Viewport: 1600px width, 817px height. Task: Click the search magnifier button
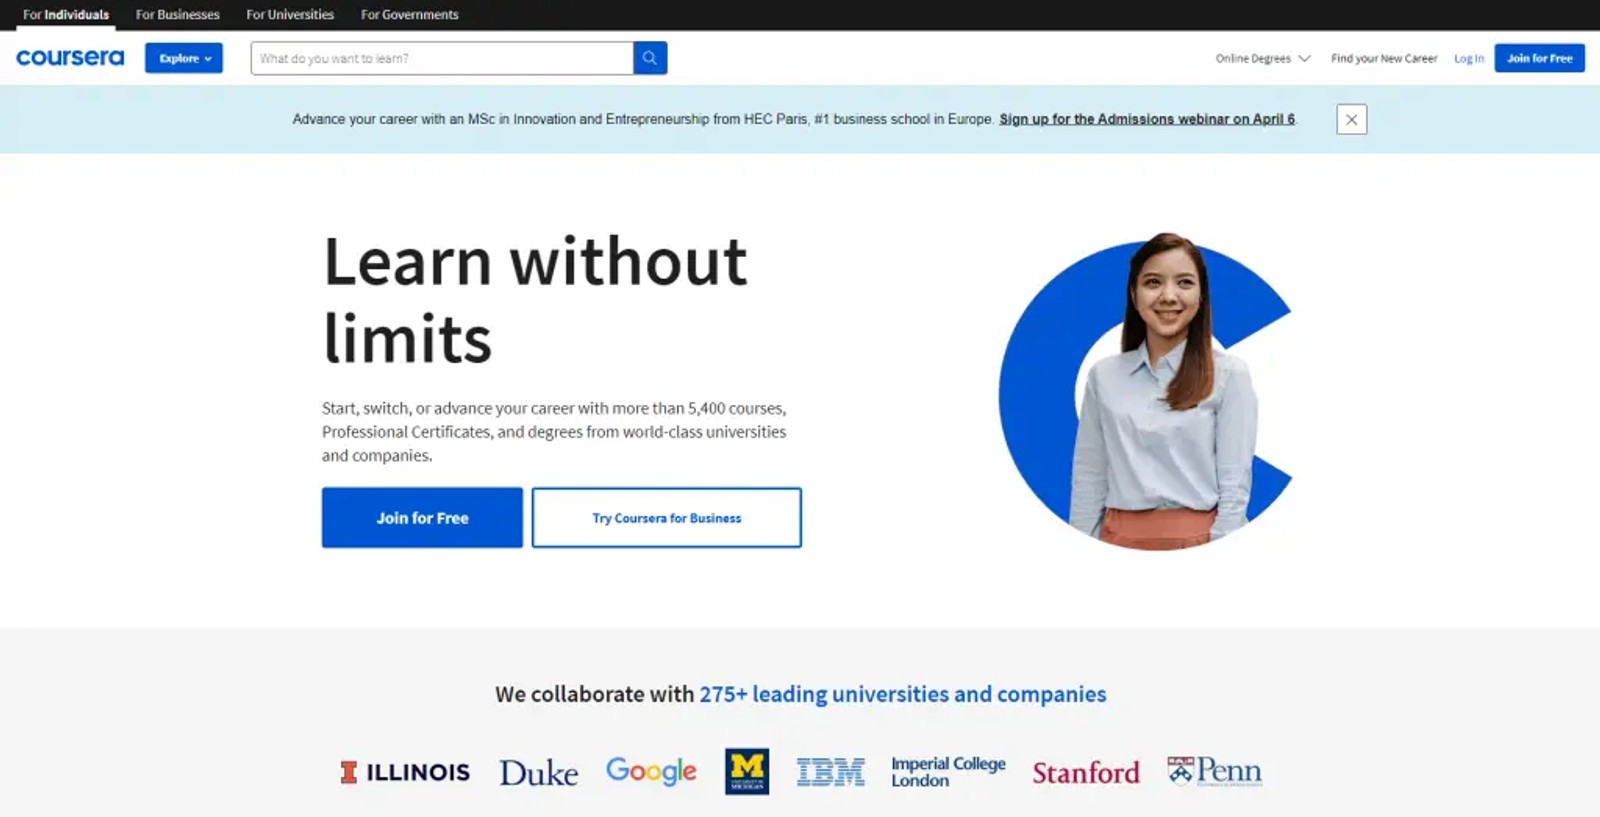coord(650,58)
